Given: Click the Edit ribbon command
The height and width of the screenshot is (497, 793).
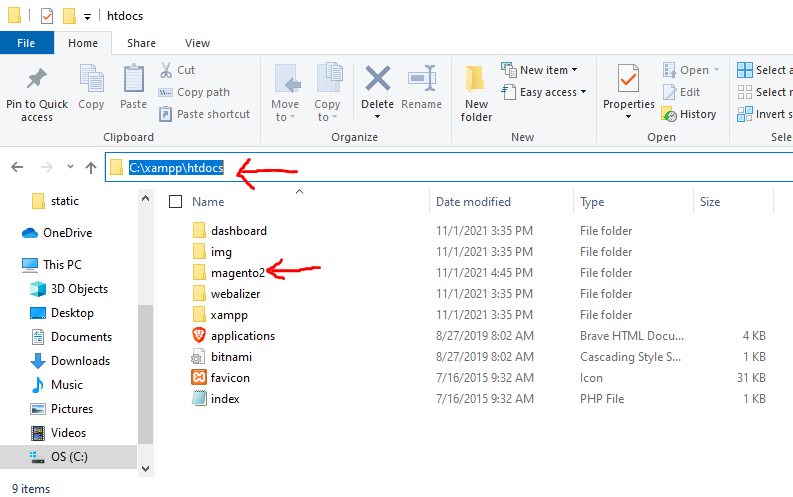Looking at the screenshot, I should point(681,92).
